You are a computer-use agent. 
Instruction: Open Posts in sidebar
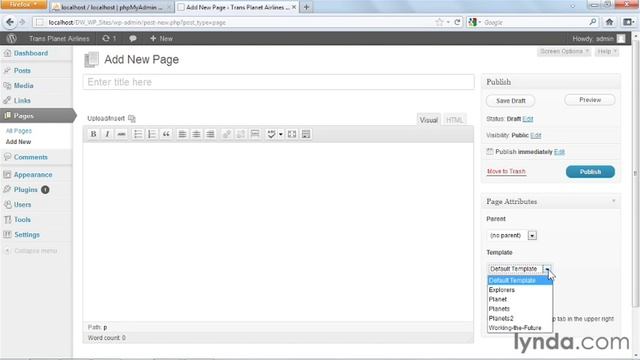(x=22, y=71)
